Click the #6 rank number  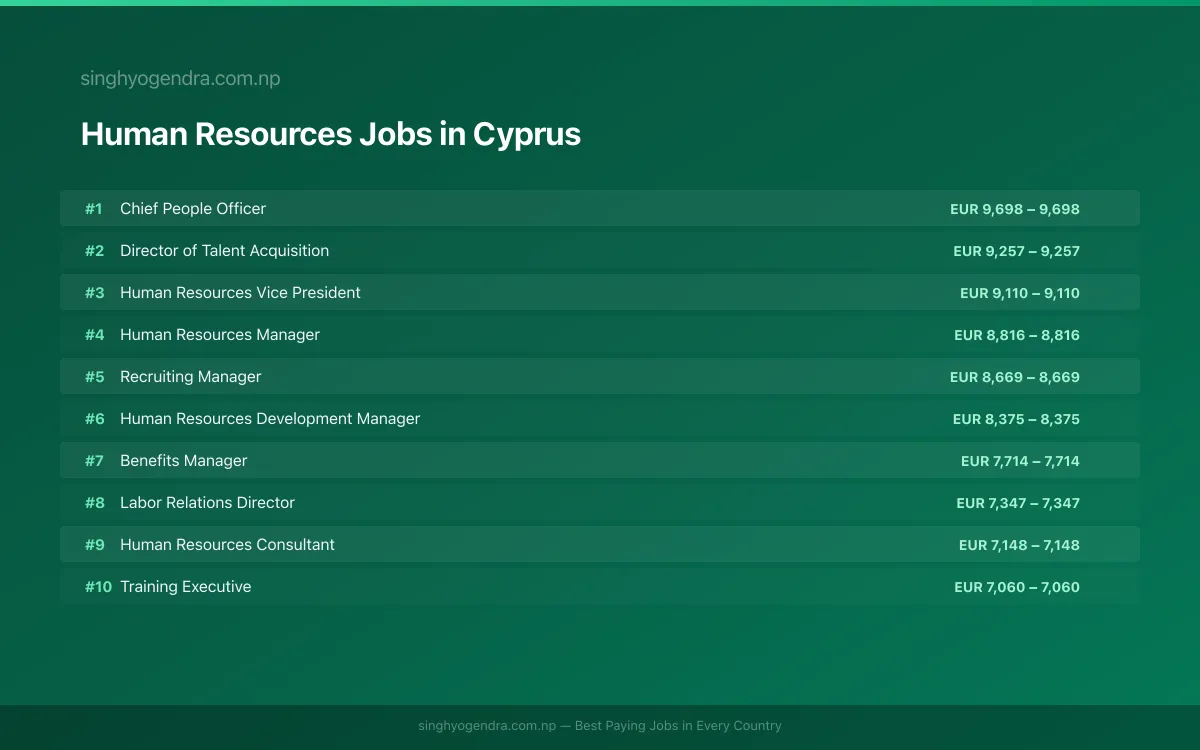(x=94, y=419)
